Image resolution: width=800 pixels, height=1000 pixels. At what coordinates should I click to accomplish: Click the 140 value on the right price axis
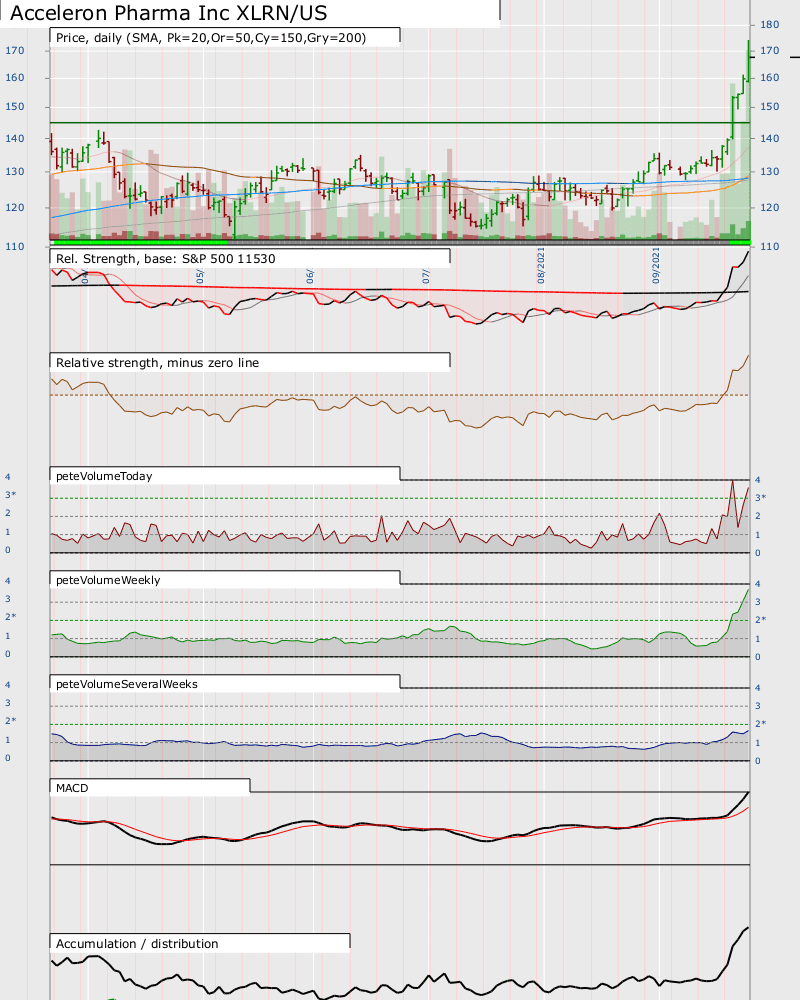click(769, 138)
